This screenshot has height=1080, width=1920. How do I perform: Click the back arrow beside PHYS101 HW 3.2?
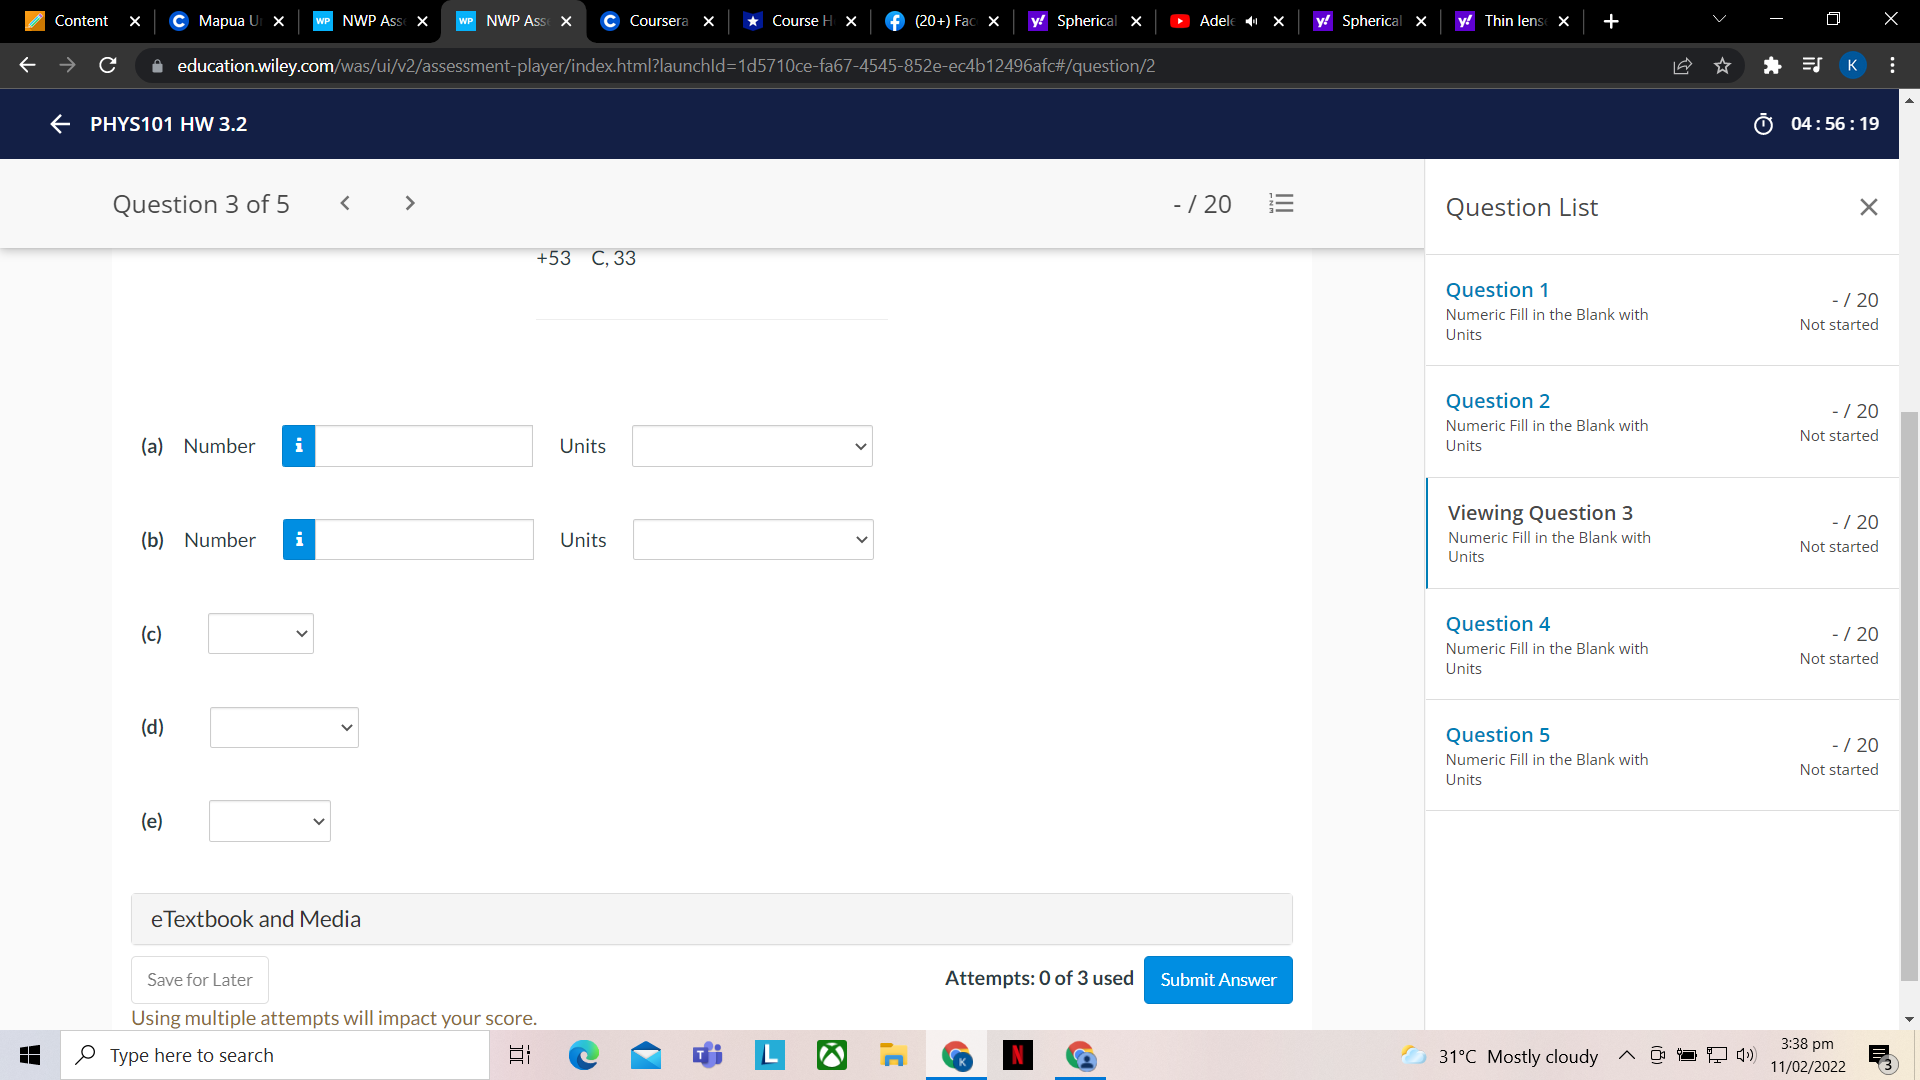pyautogui.click(x=59, y=124)
